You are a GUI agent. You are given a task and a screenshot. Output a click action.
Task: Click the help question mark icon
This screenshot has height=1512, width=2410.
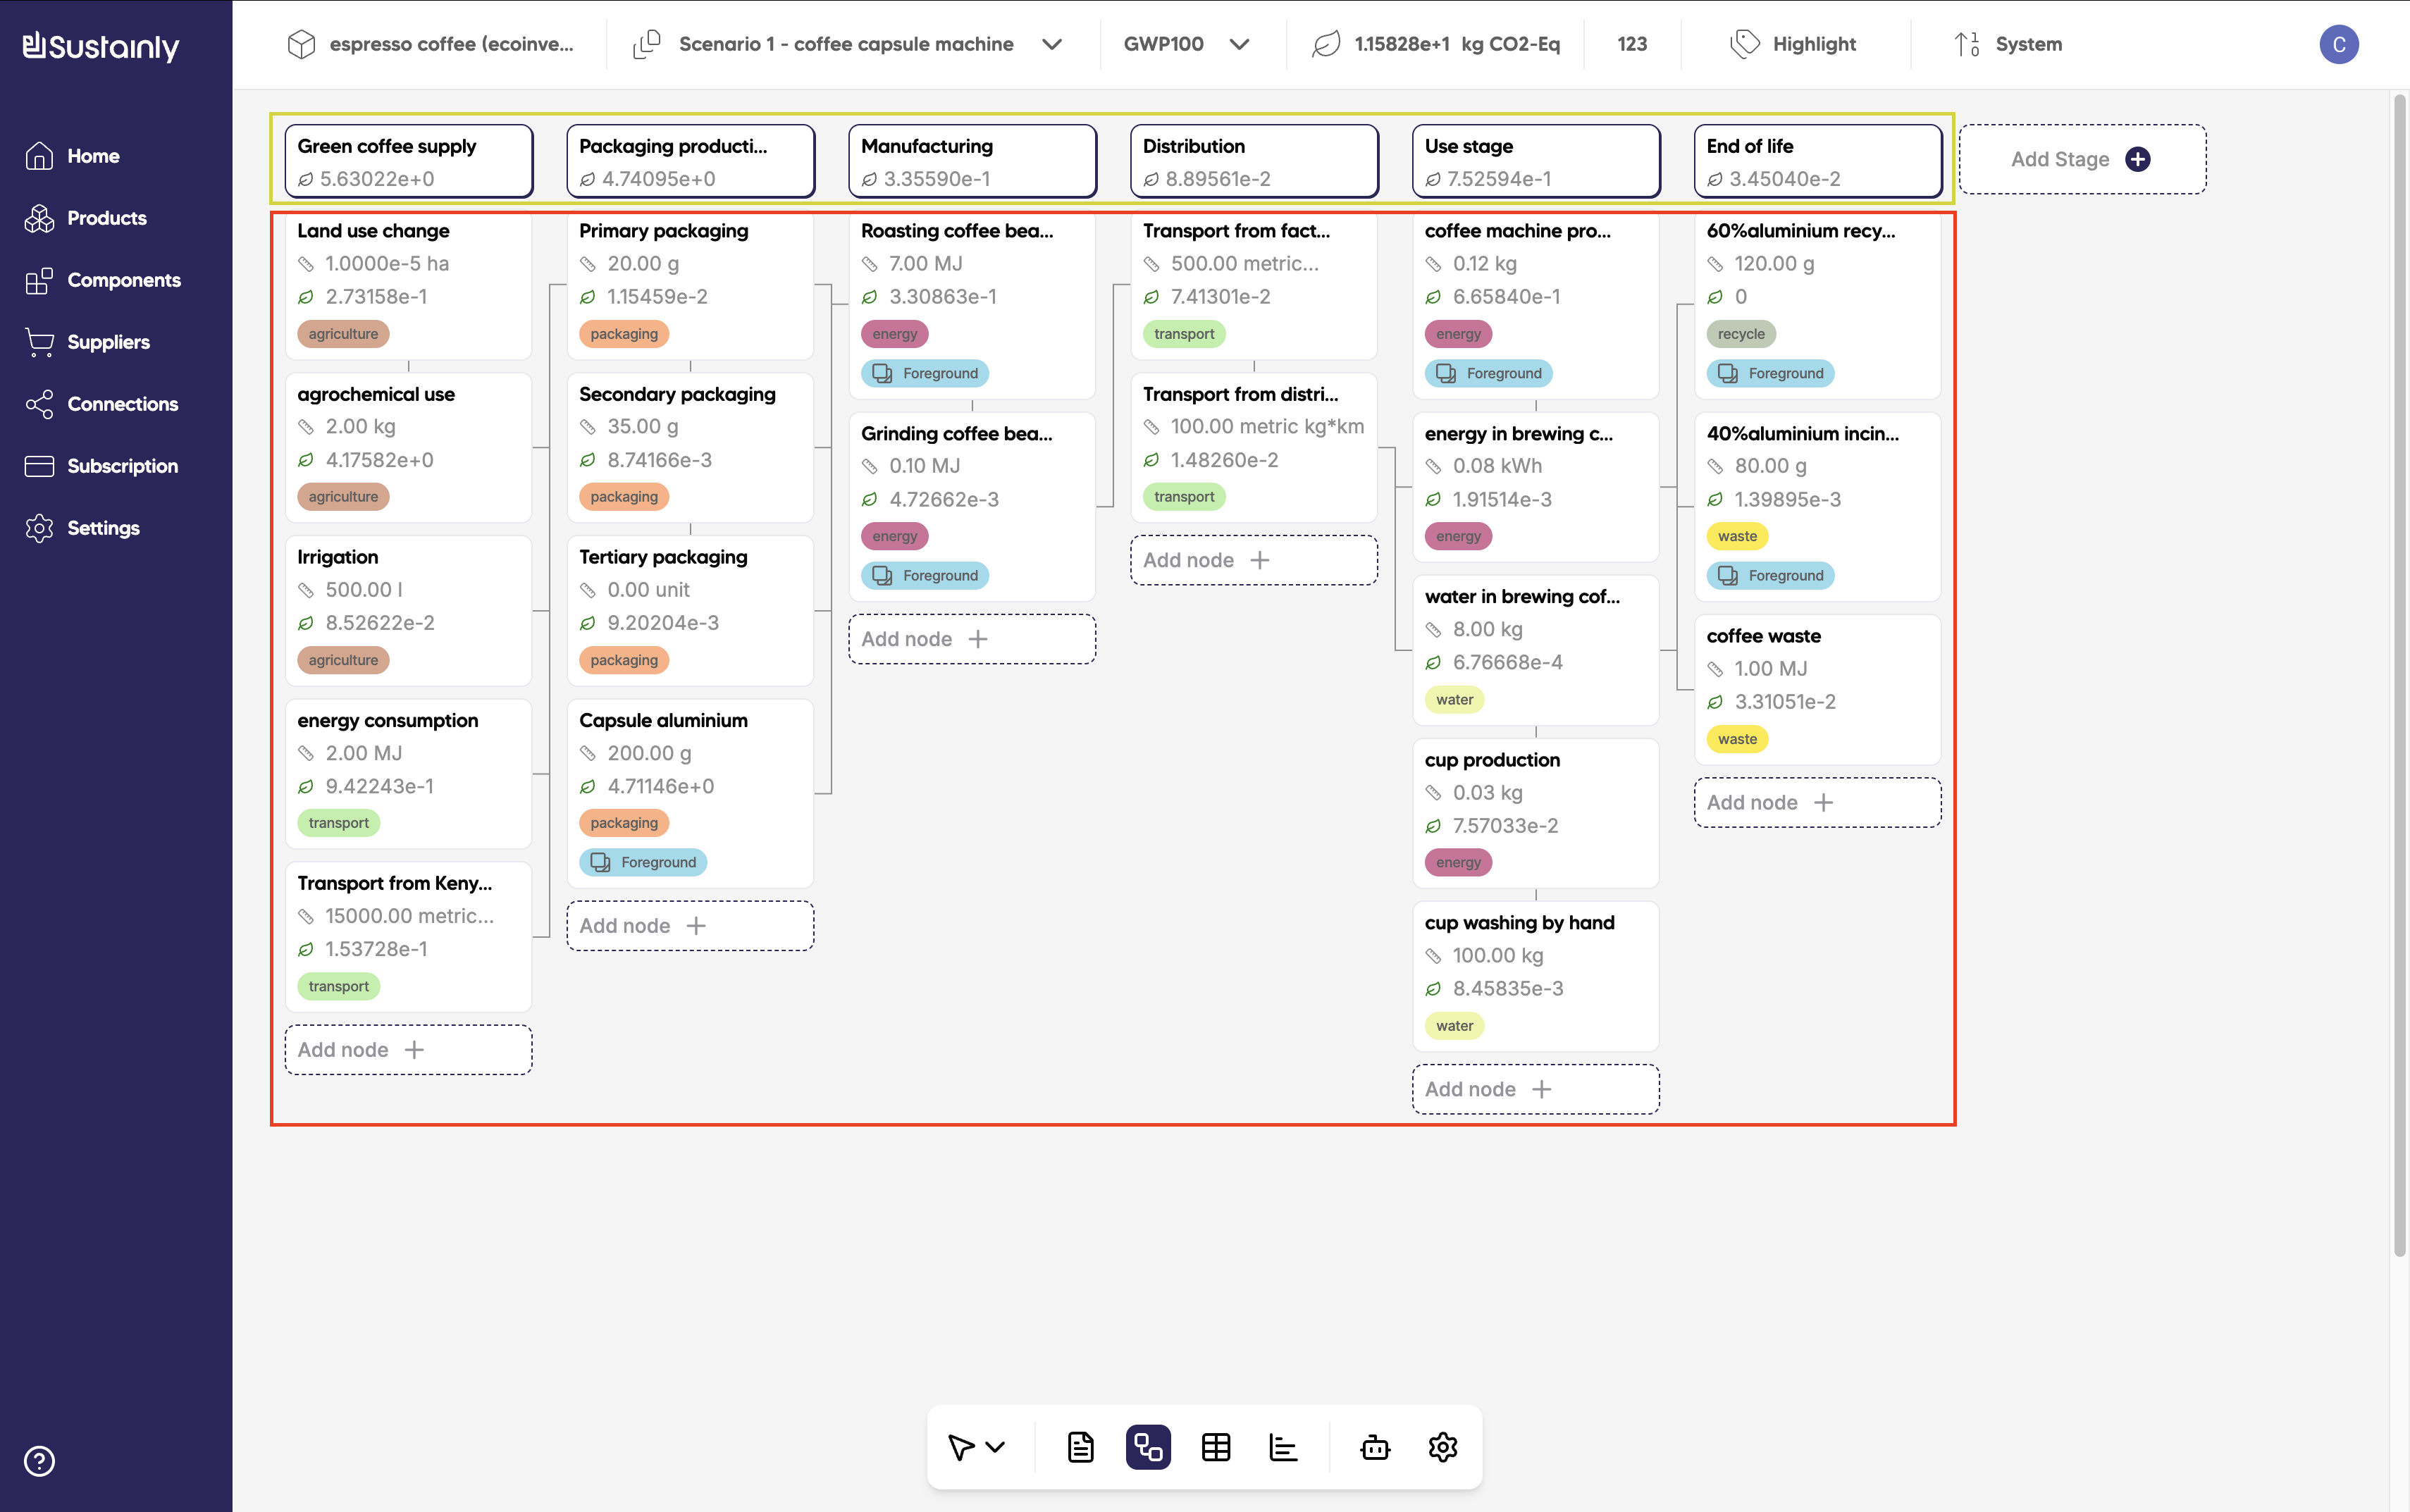39,1461
